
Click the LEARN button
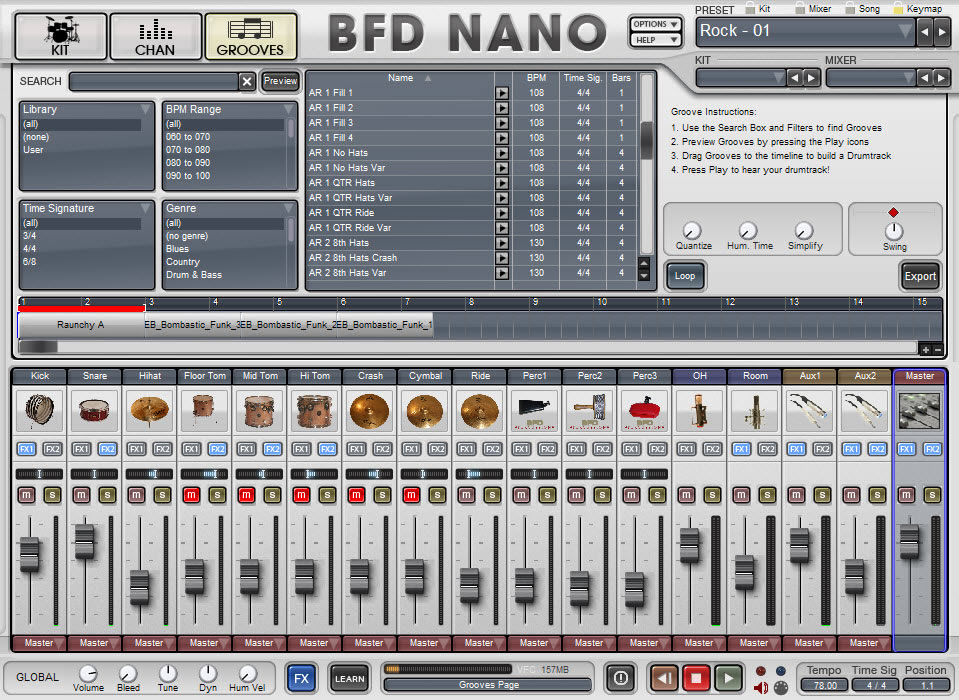[349, 679]
